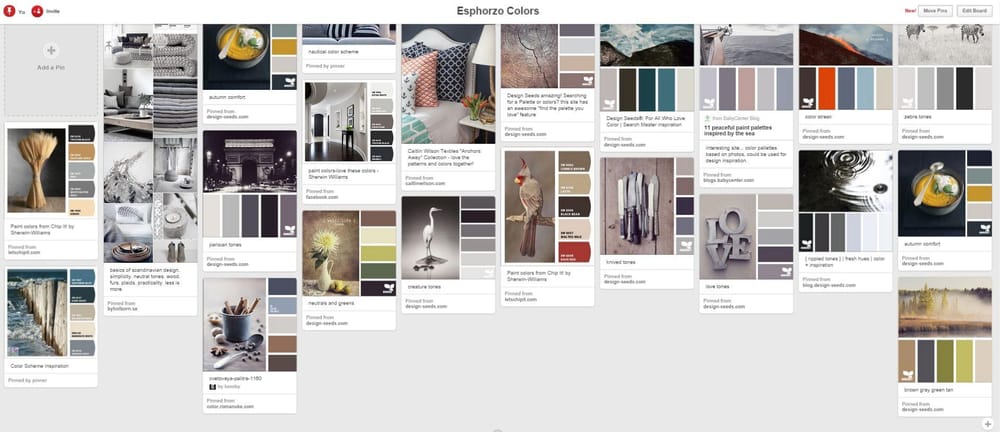Click the zebra tones caption
Viewport: 1000px width, 432px height.
click(918, 117)
